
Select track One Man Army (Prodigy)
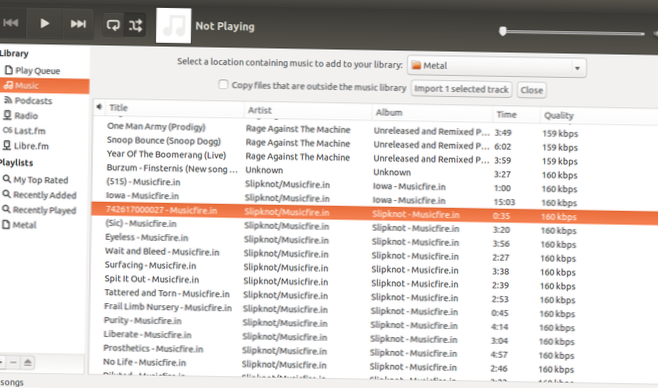click(x=156, y=127)
